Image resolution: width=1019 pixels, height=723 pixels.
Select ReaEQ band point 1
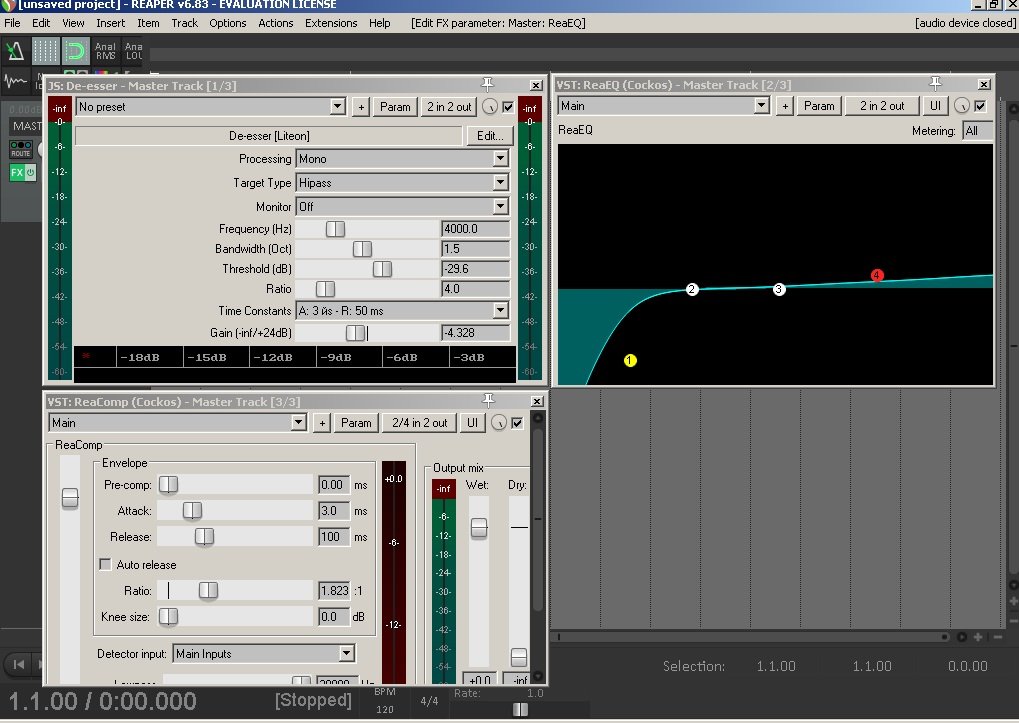(630, 361)
